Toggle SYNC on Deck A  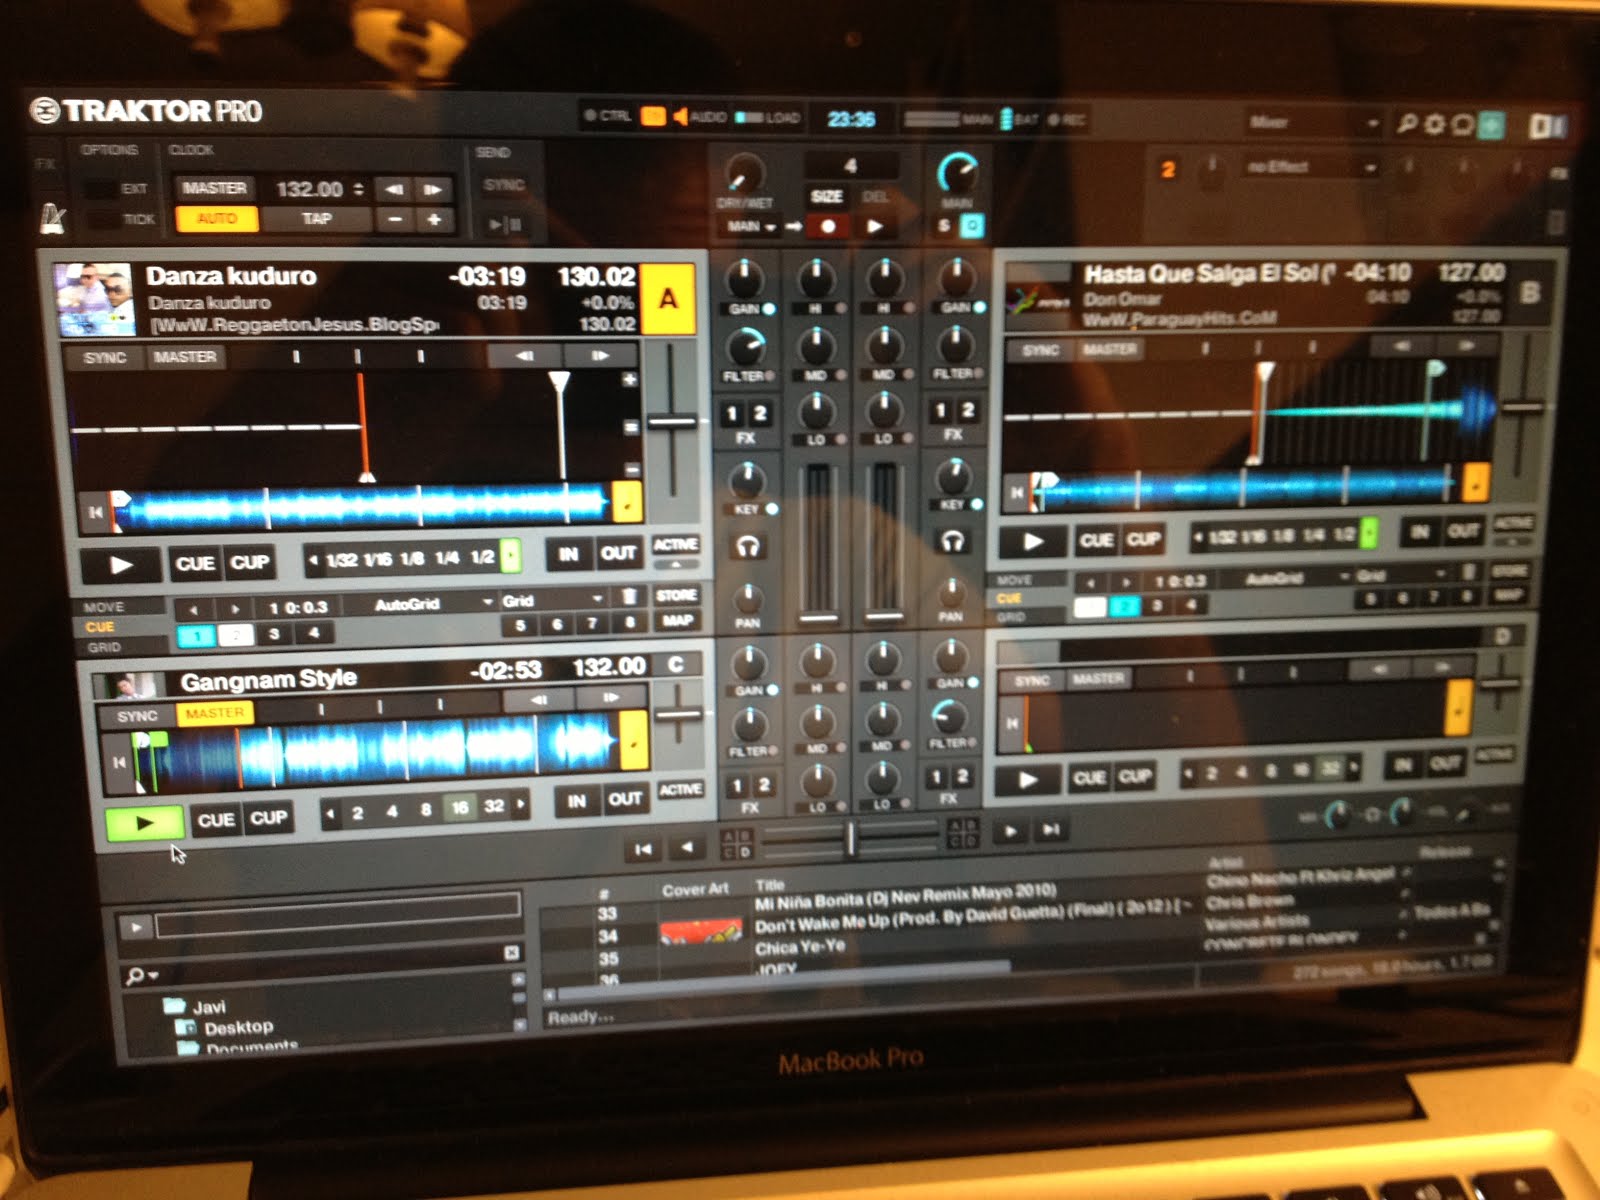tap(105, 357)
